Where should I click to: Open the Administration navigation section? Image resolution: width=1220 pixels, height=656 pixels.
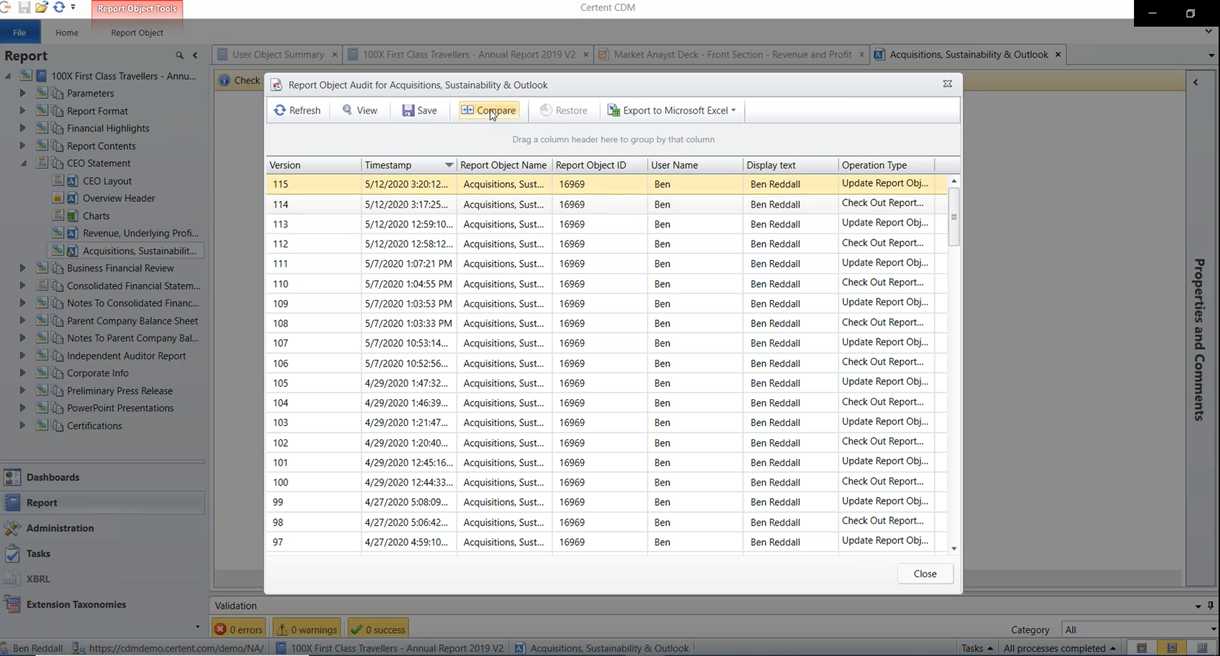(x=102, y=528)
